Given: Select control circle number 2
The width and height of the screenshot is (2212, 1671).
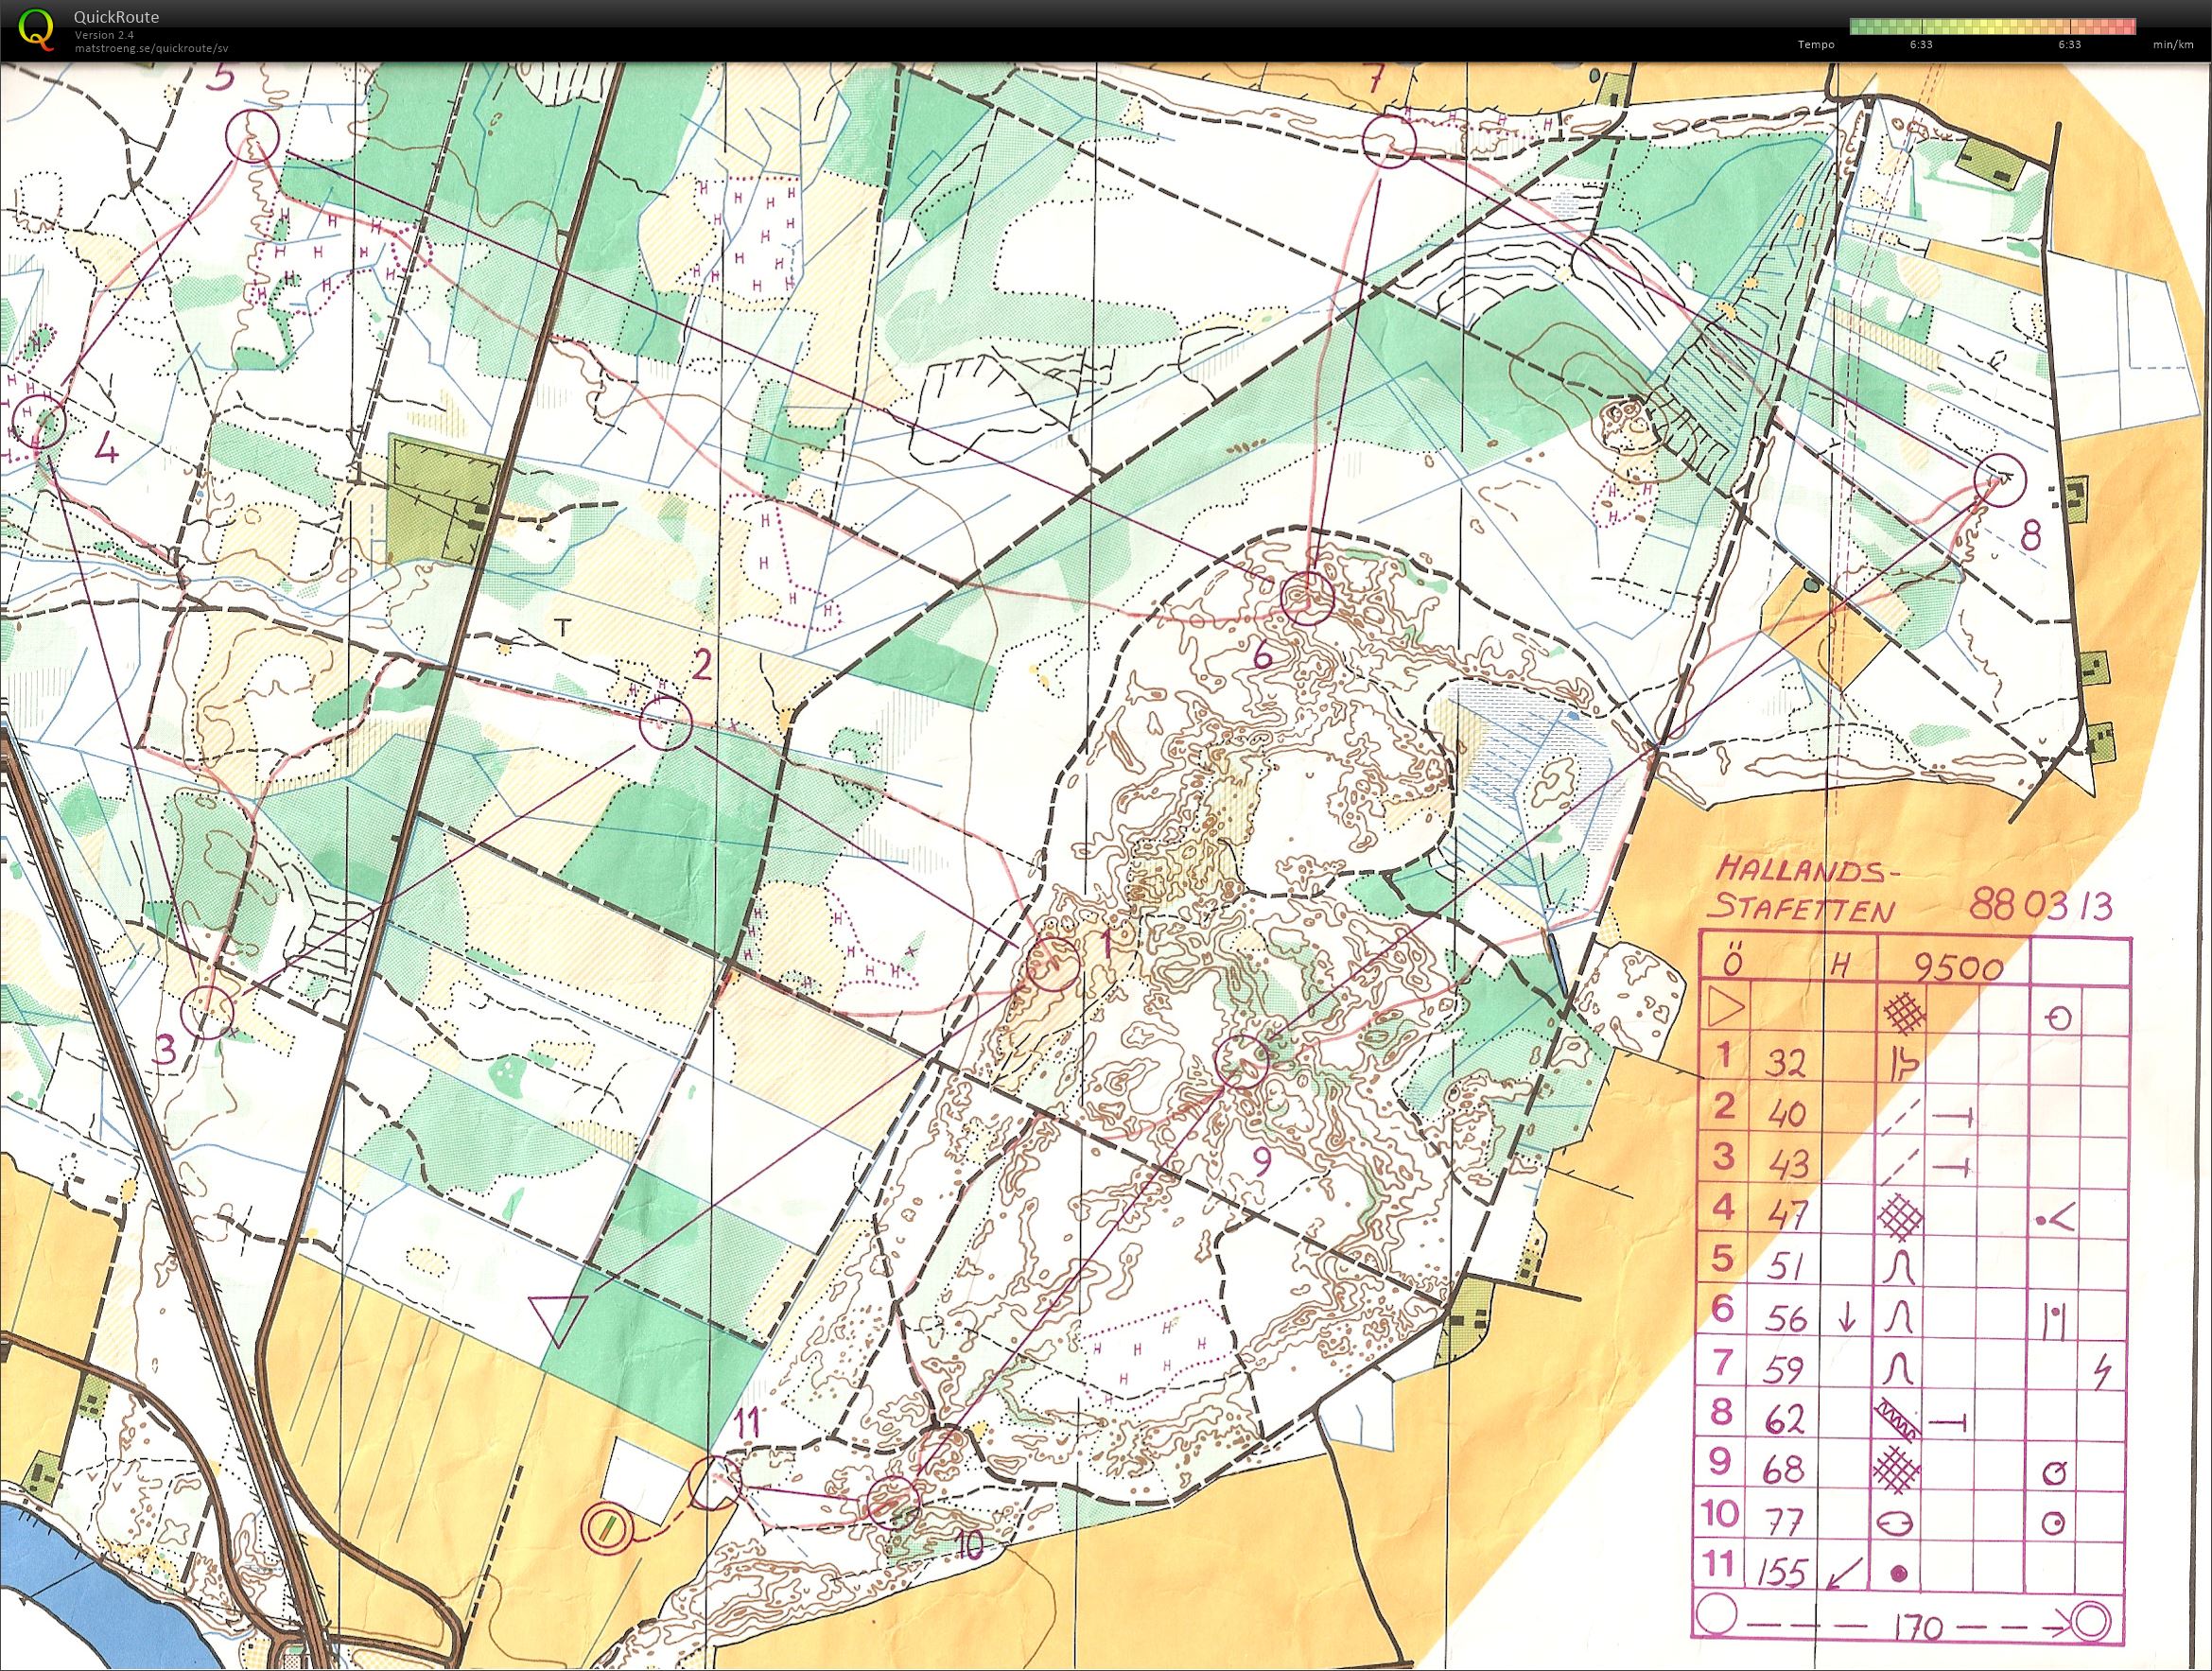Looking at the screenshot, I should pyautogui.click(x=665, y=724).
